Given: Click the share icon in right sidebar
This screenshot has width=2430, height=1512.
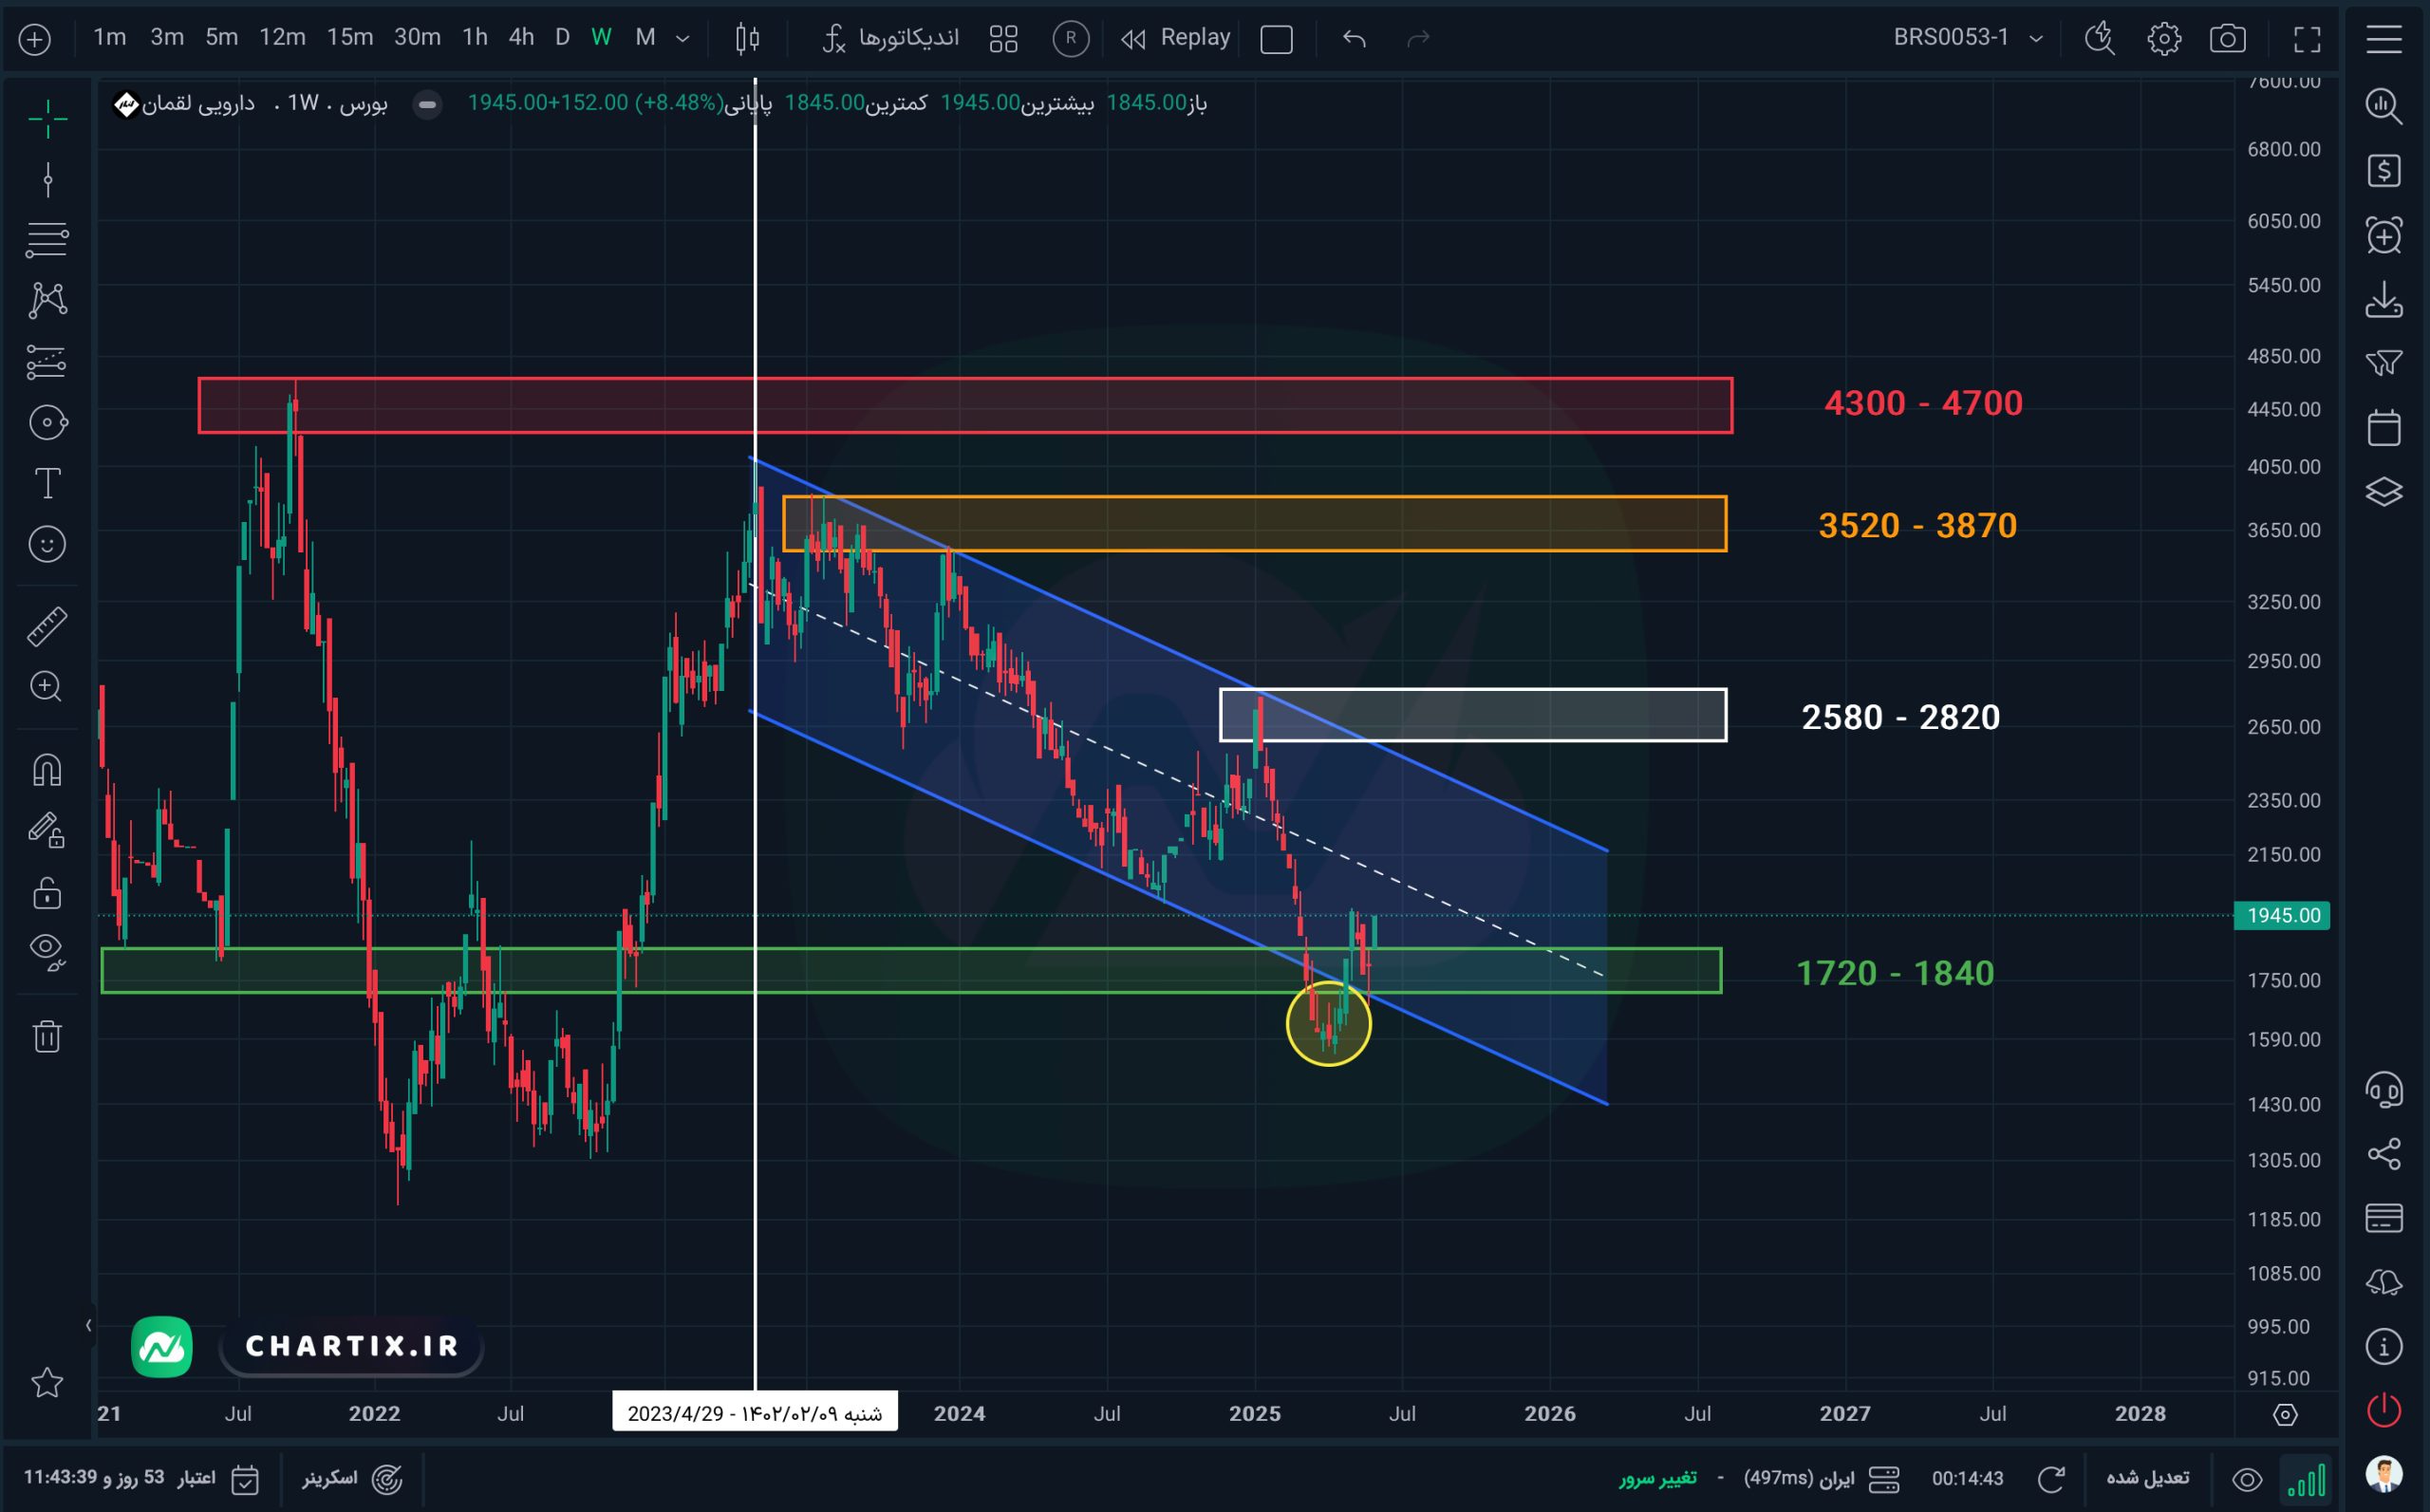Looking at the screenshot, I should coord(2384,1153).
